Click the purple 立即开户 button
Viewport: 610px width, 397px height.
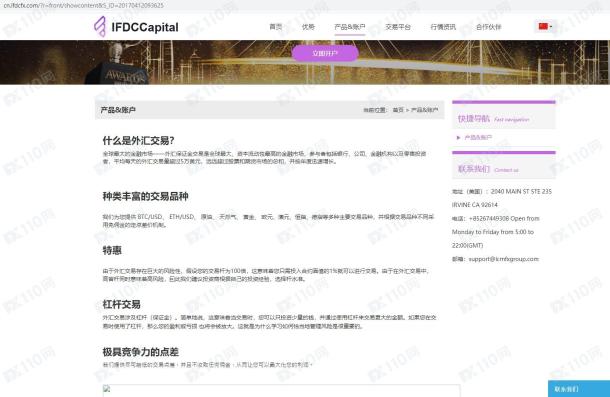[x=325, y=53]
